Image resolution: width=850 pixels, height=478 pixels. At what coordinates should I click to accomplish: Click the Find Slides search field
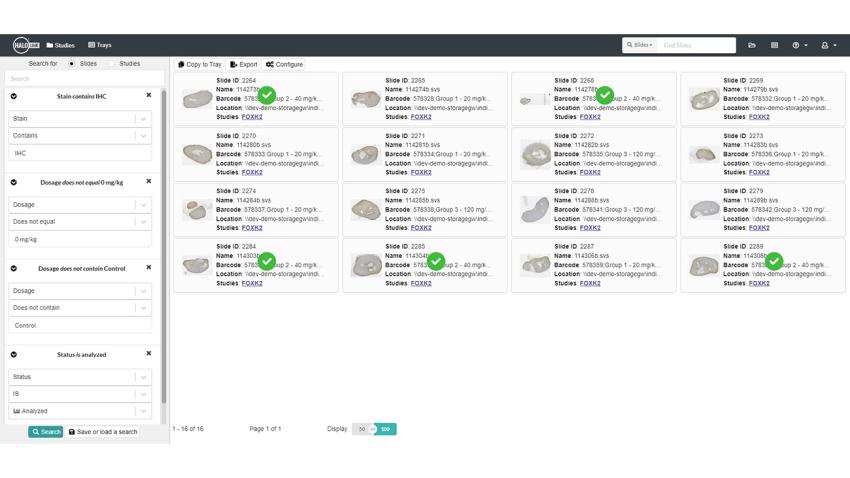click(x=696, y=45)
